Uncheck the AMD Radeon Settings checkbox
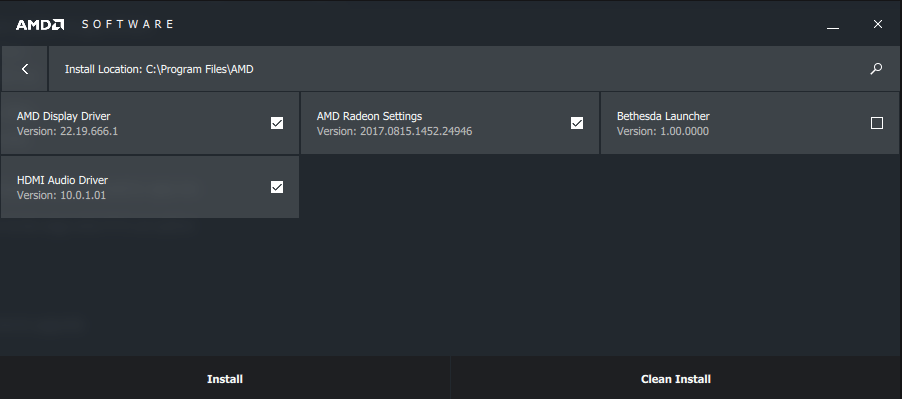The image size is (902, 399). click(x=577, y=123)
